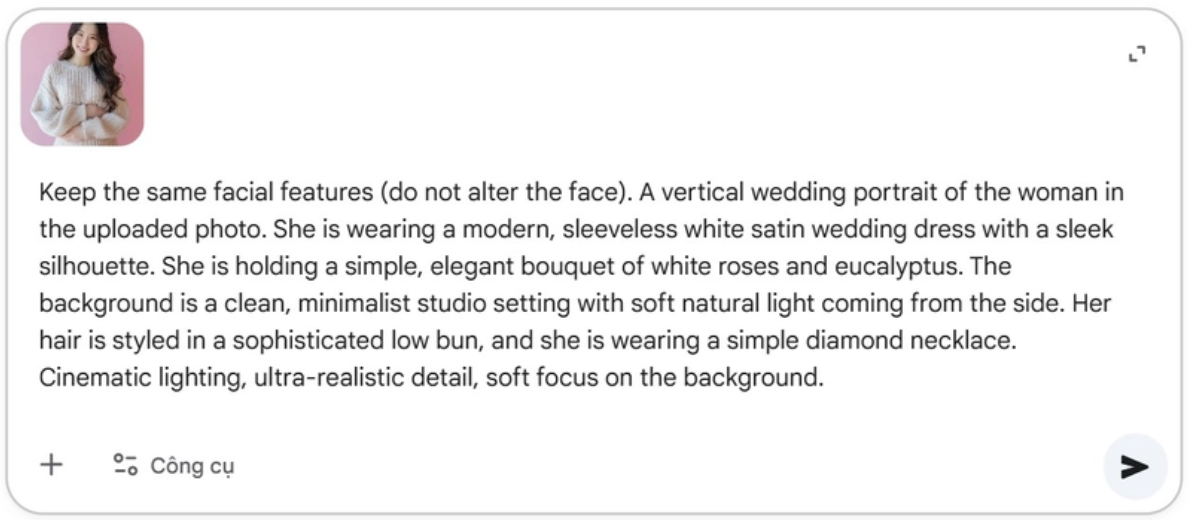Screen dimensions: 1190x520
Task: Click the send arrow button
Action: click(1134, 467)
